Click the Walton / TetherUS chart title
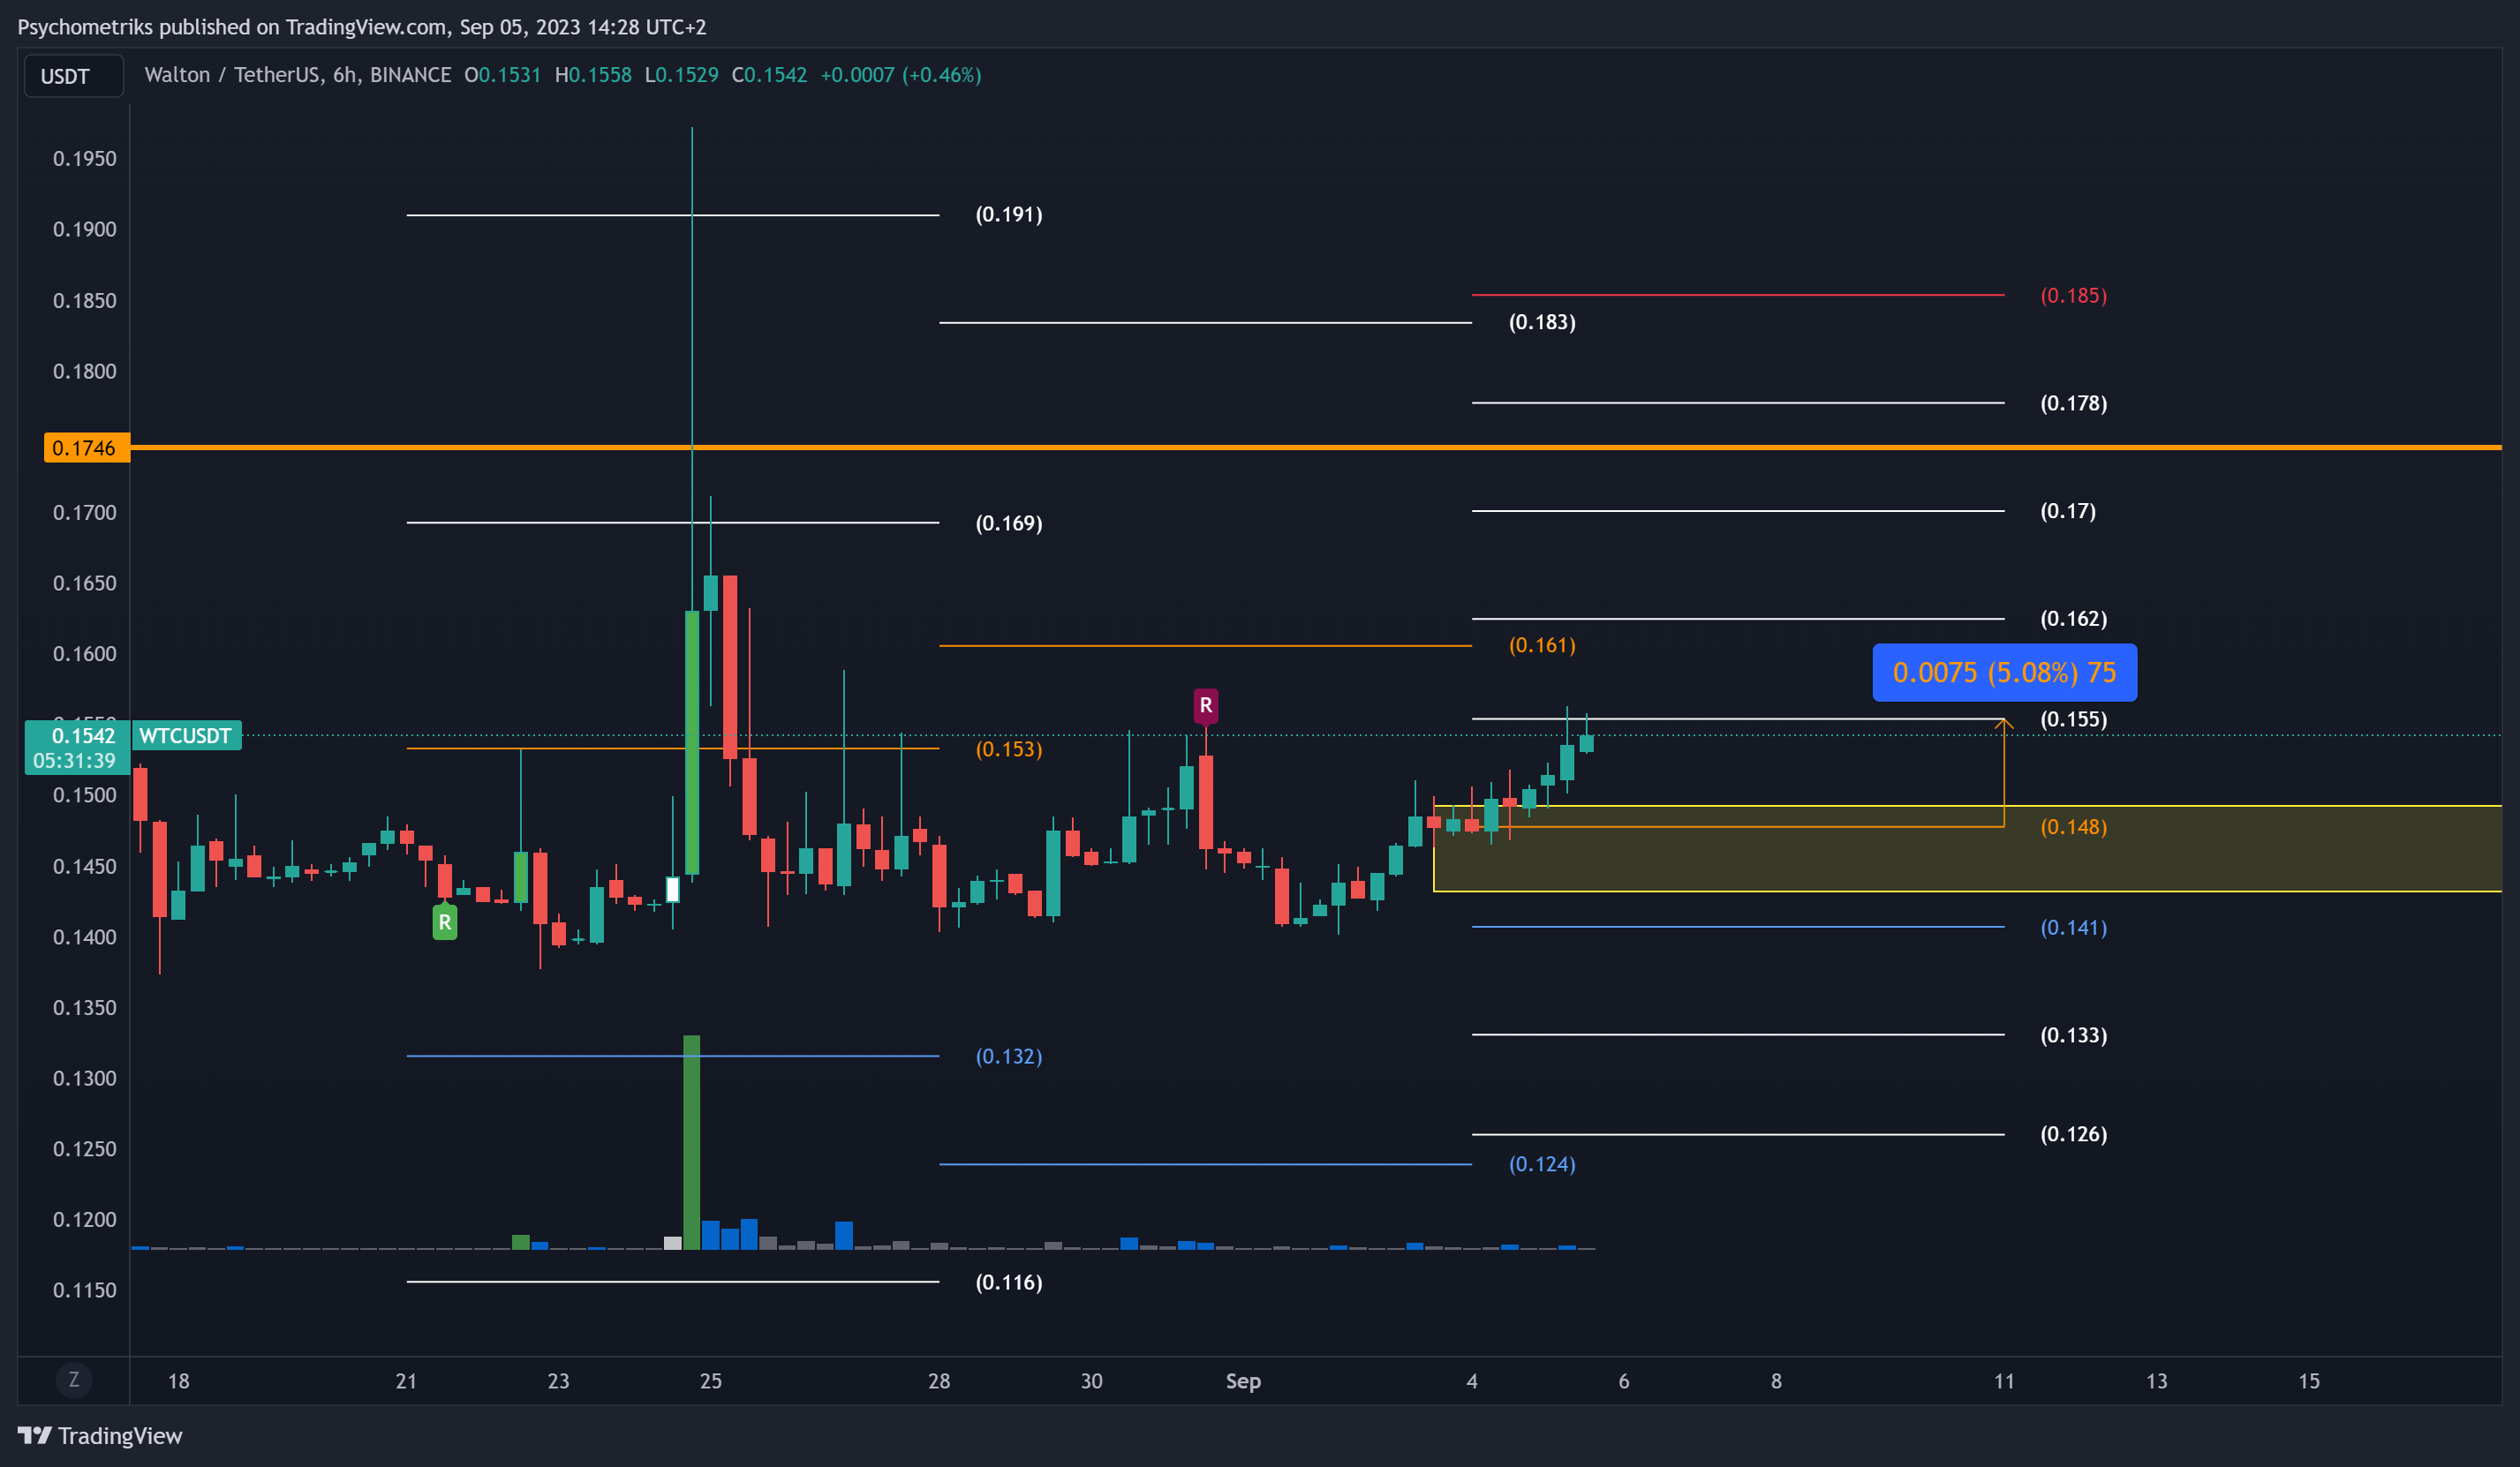This screenshot has width=2520, height=1467. tap(297, 75)
